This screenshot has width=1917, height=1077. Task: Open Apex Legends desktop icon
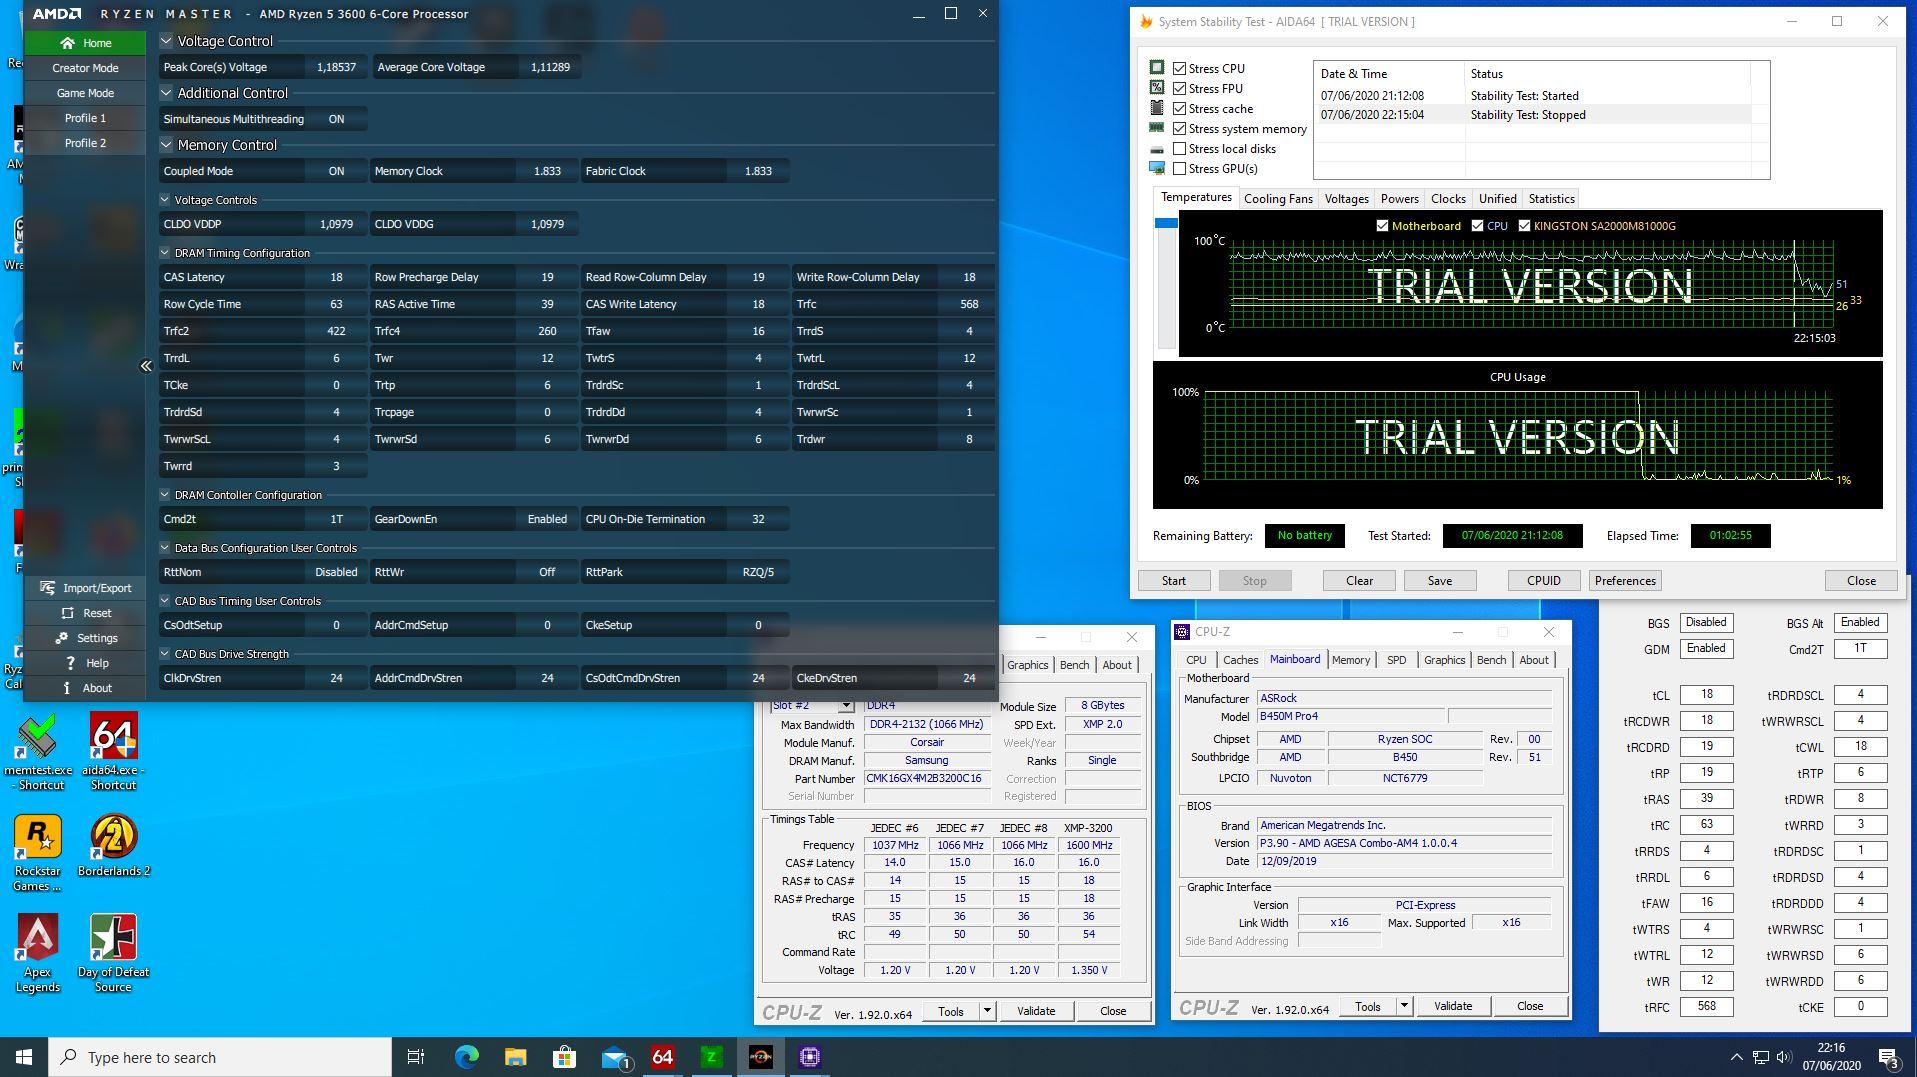tap(38, 953)
